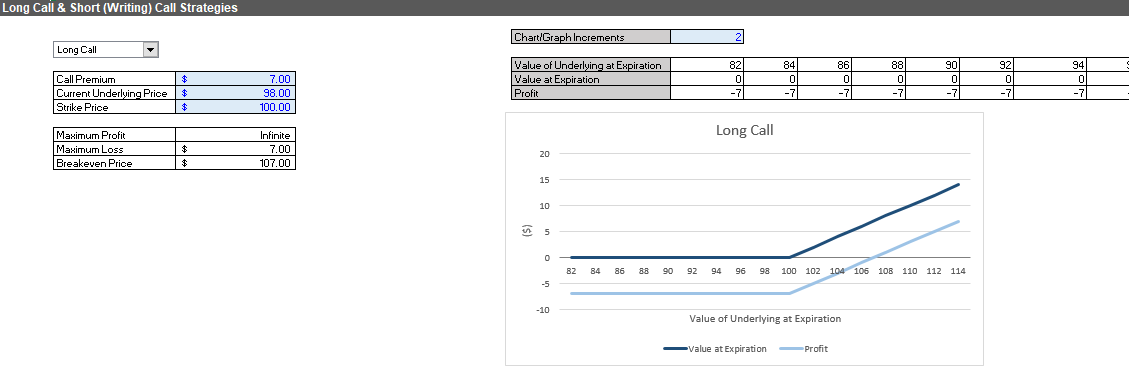Select the cell with underlying value 82
The image size is (1129, 376).
[707, 65]
